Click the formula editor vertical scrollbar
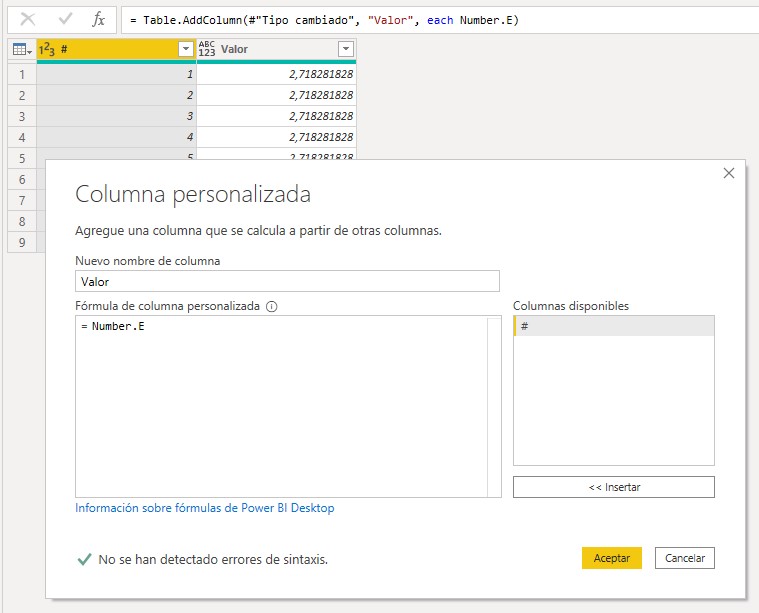Image resolution: width=759 pixels, height=613 pixels. pyautogui.click(x=494, y=406)
